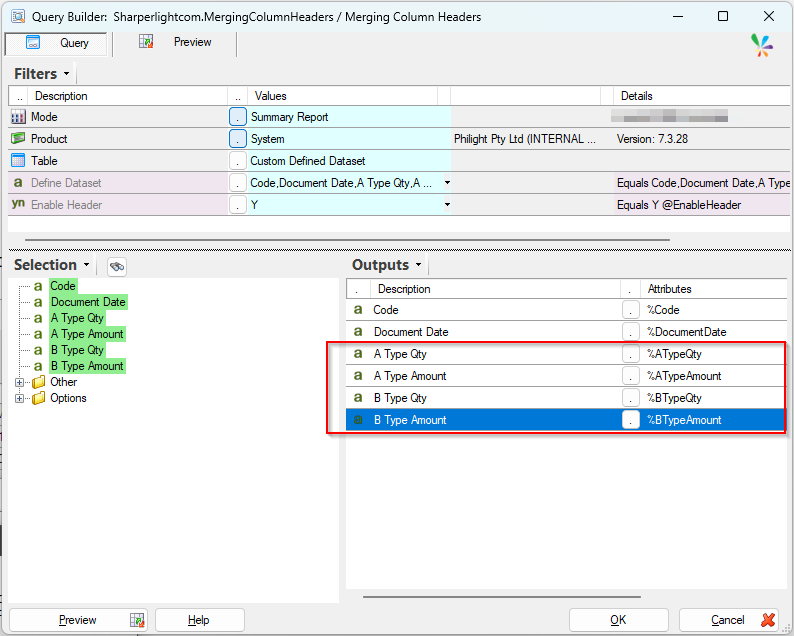Viewport: 794px width, 636px height.
Task: Click the Summary Report value cell
Action: [x=349, y=117]
